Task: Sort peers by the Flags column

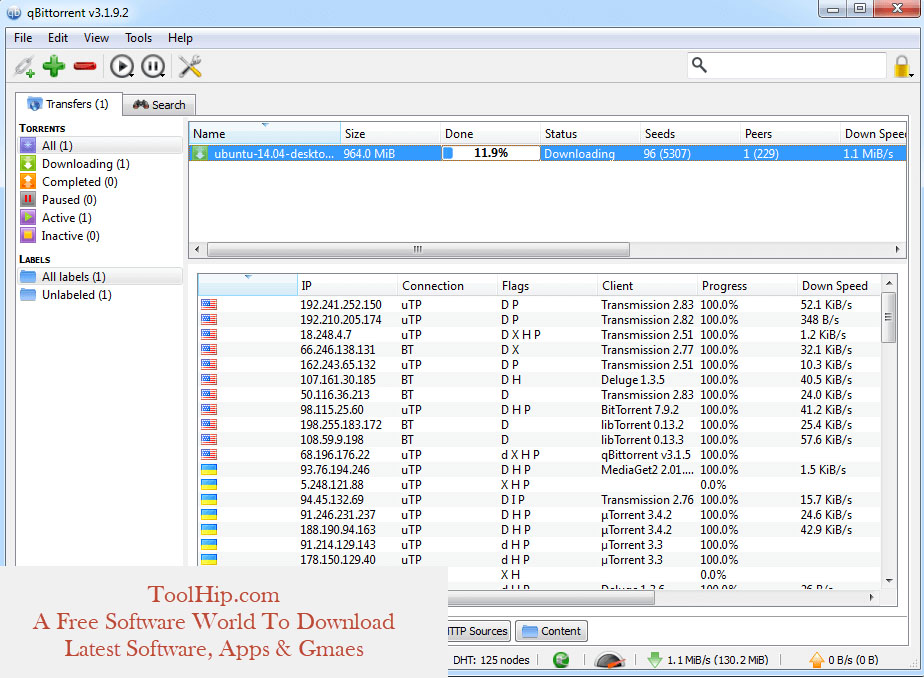Action: [x=547, y=286]
